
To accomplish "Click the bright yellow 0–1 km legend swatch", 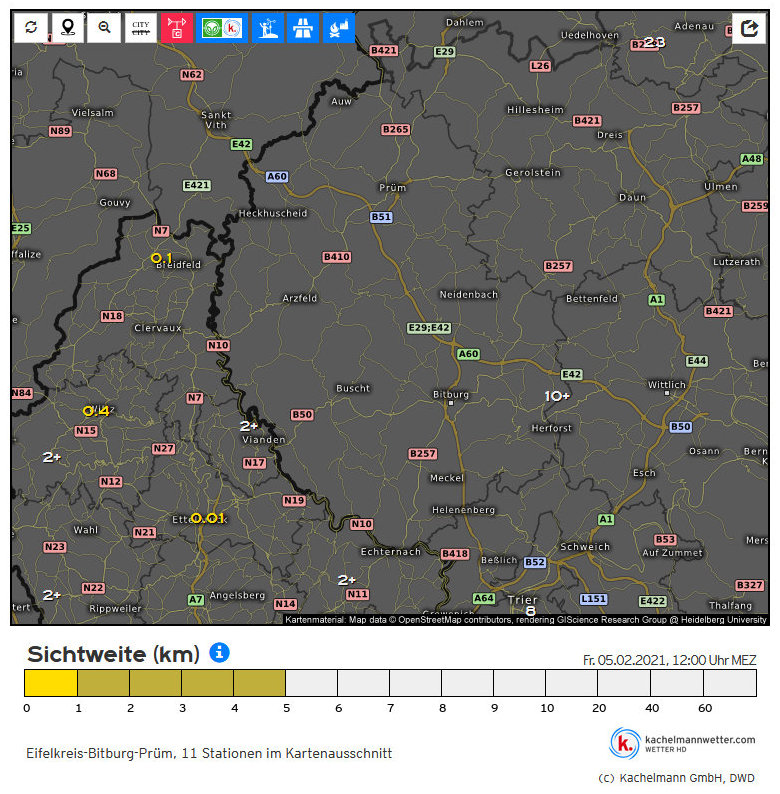I will point(51,683).
